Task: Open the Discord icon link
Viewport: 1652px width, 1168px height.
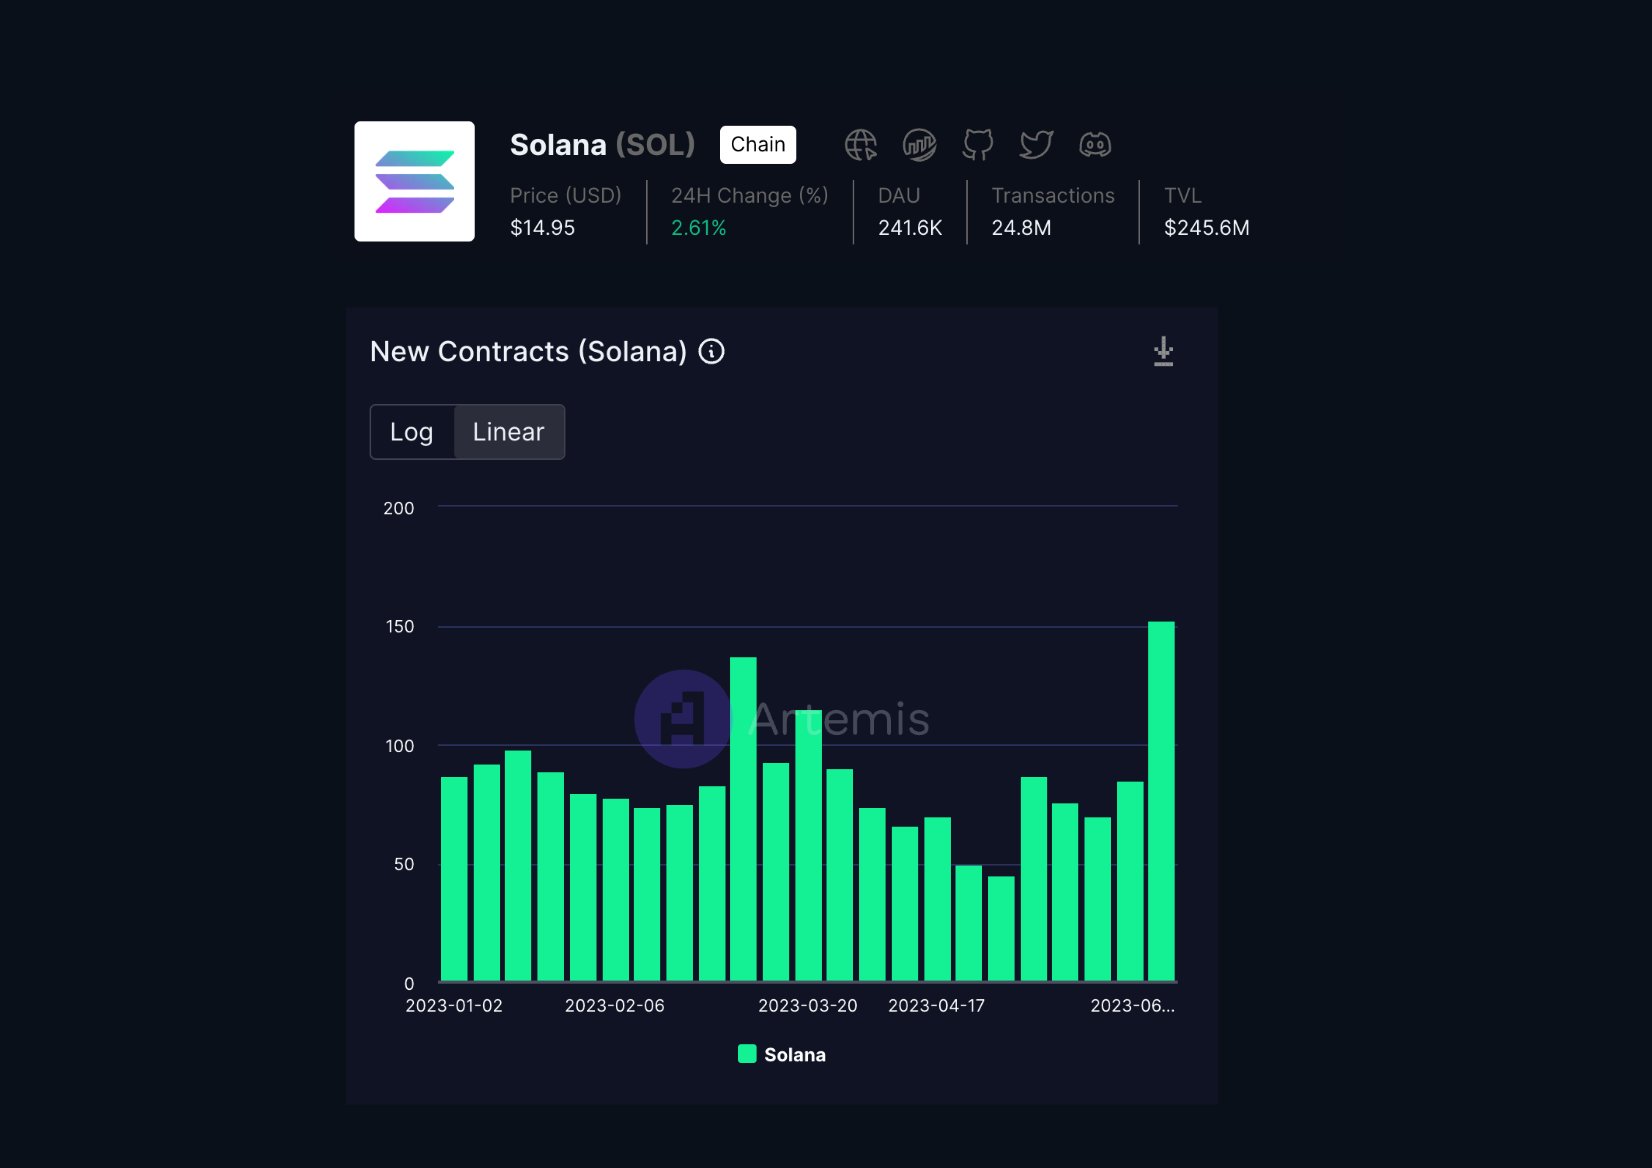Action: point(1095,145)
